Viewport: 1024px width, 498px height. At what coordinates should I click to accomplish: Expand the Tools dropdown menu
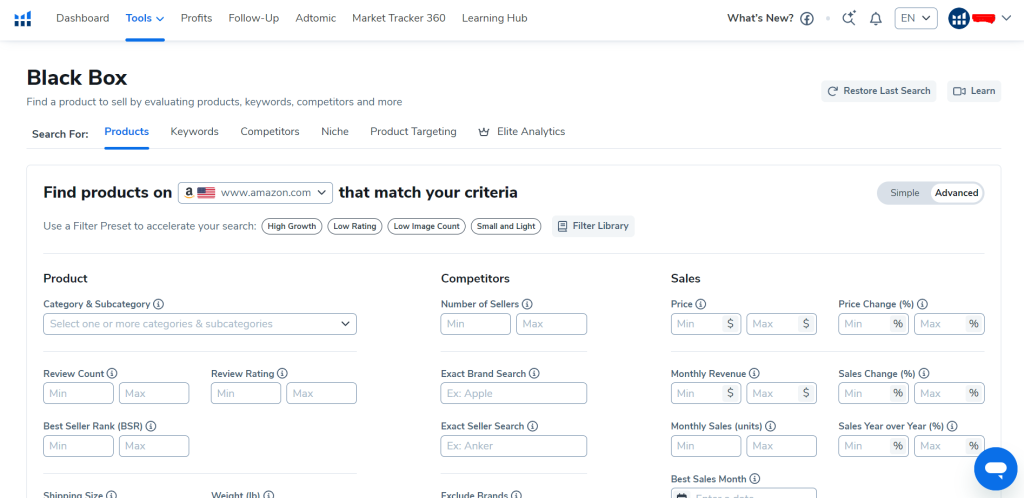[145, 18]
